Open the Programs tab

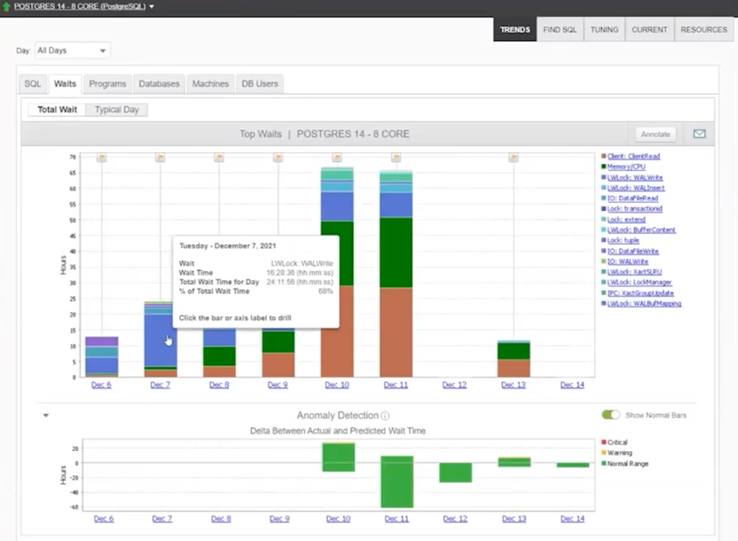107,84
